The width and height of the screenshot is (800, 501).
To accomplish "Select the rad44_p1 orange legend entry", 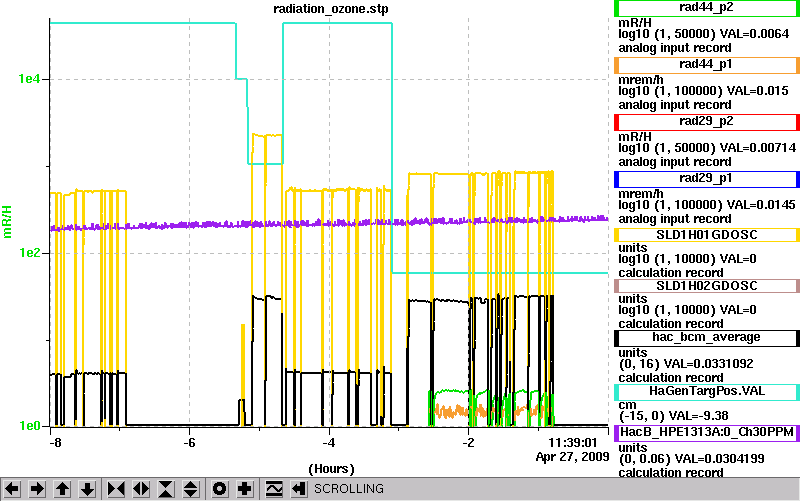I will click(x=706, y=65).
